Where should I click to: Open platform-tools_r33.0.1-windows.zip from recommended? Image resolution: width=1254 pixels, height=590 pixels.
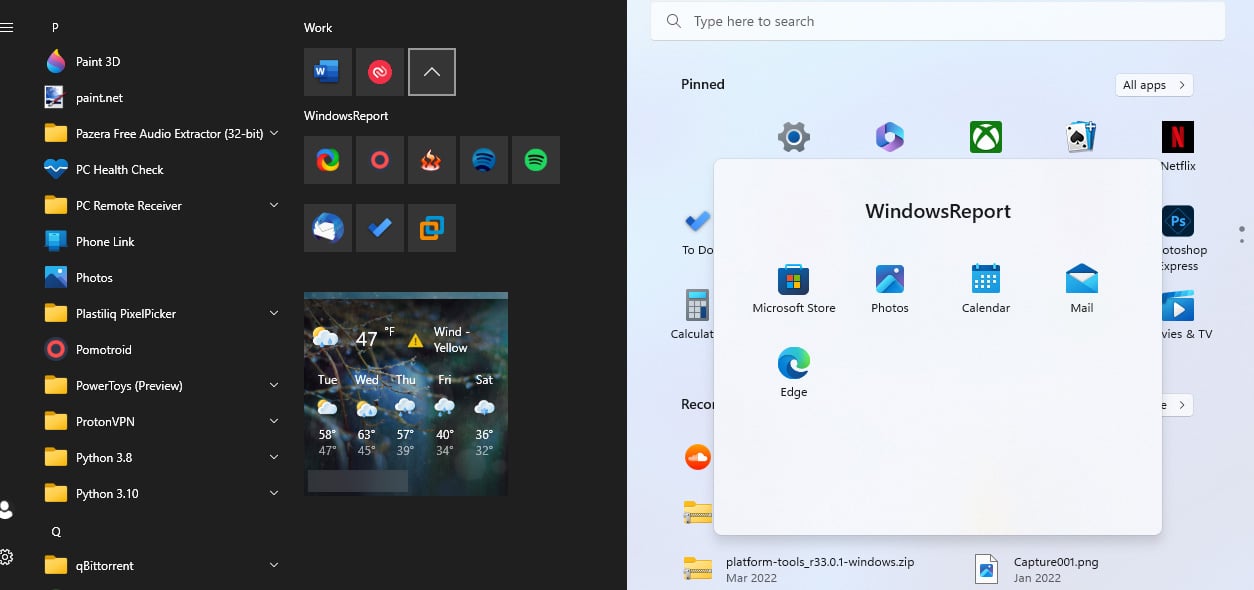point(799,569)
